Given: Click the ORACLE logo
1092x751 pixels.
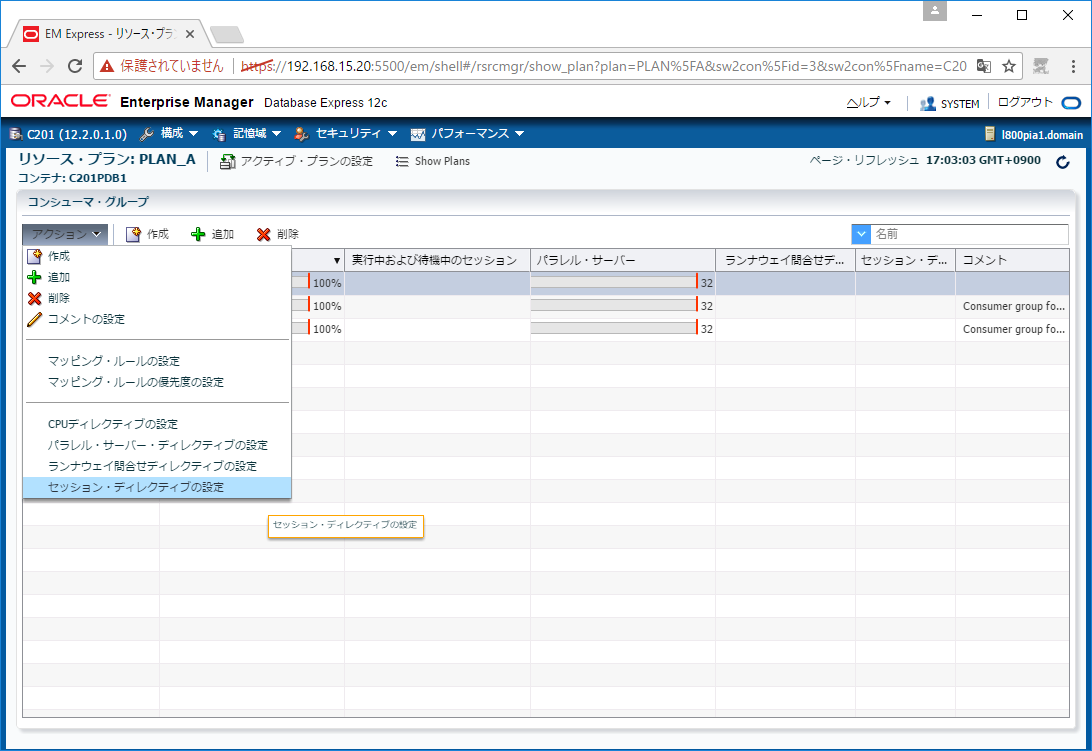Looking at the screenshot, I should [x=60, y=101].
